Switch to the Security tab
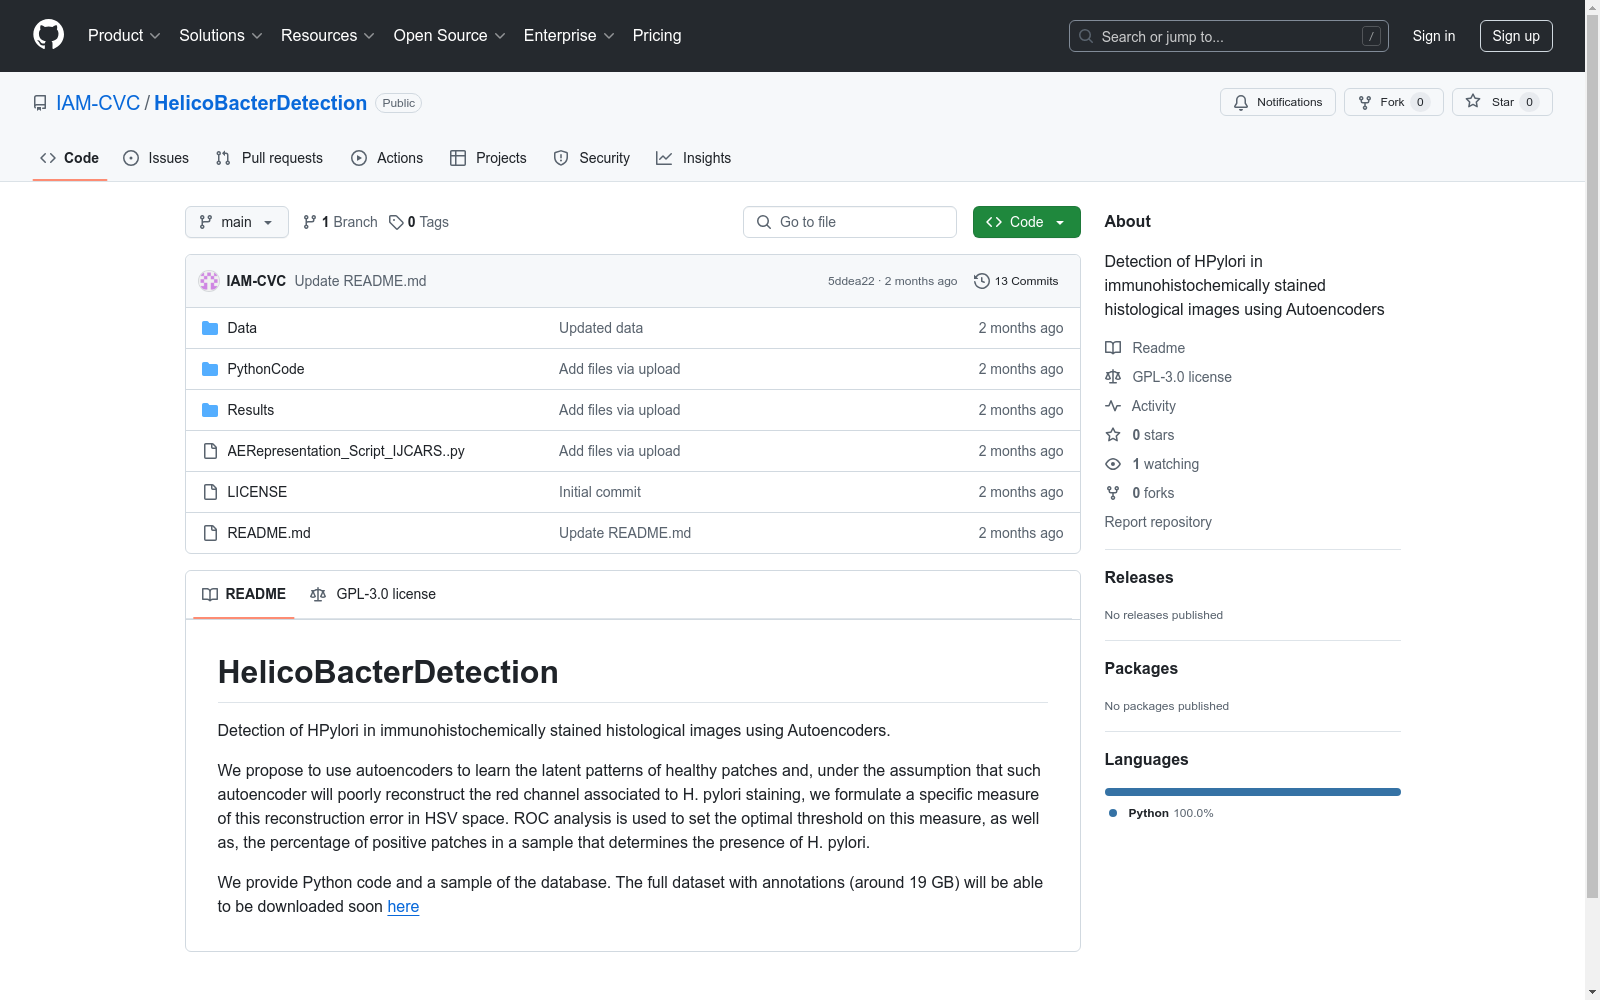1600x1000 pixels. [592, 158]
